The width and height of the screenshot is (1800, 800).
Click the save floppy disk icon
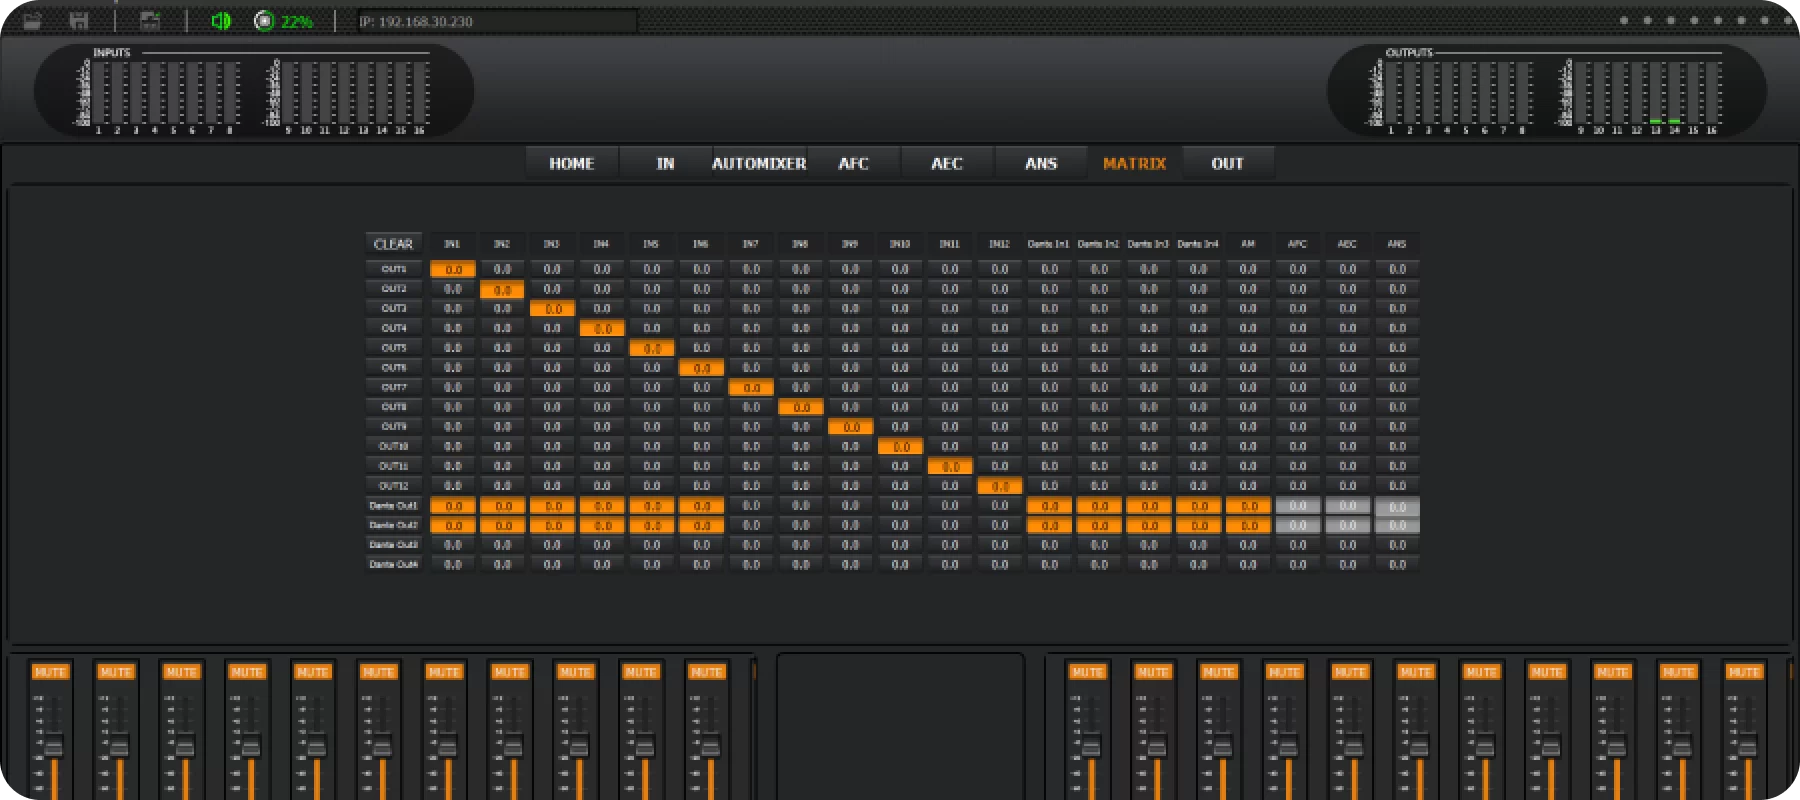[79, 21]
